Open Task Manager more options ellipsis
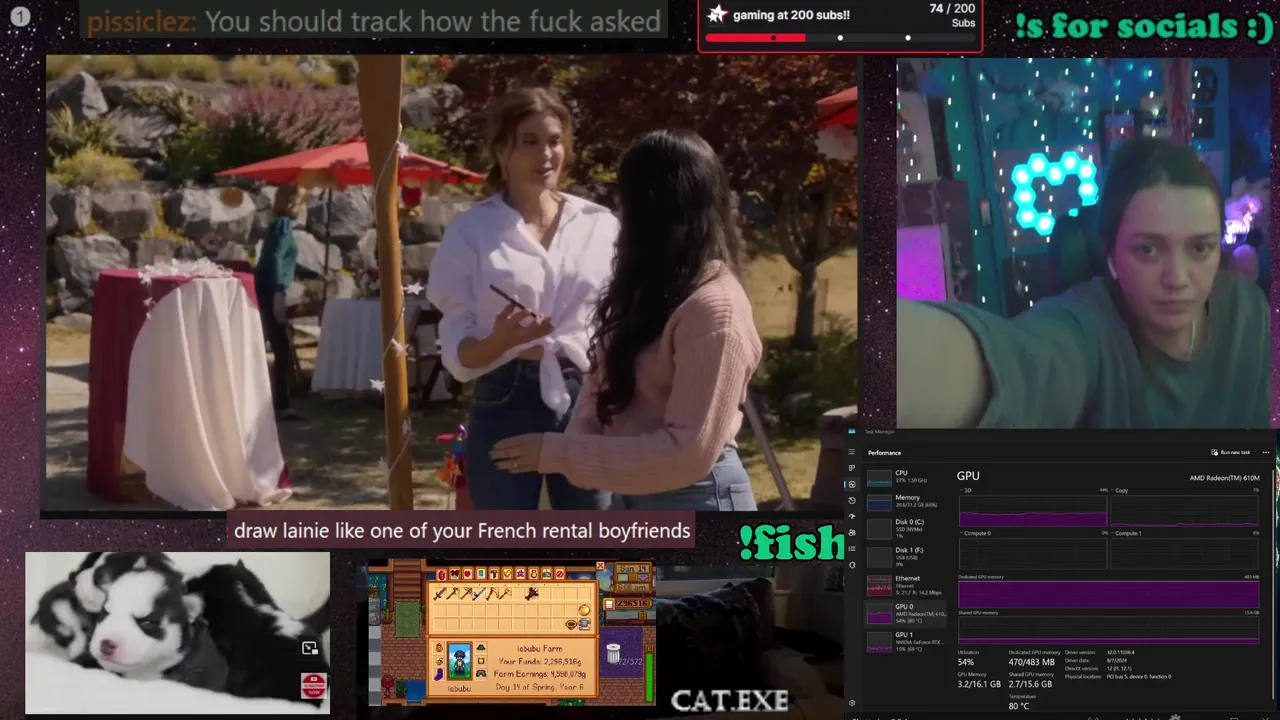The width and height of the screenshot is (1280, 720). pyautogui.click(x=1266, y=452)
